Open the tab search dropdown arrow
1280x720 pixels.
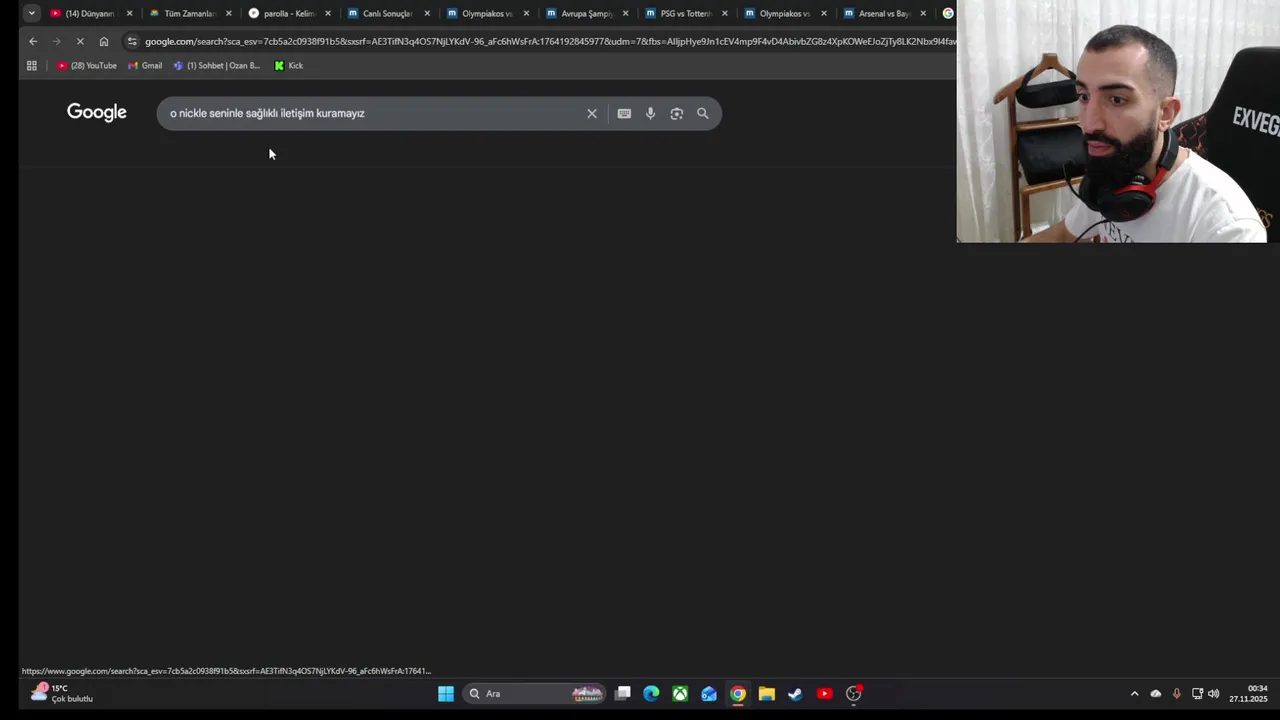pyautogui.click(x=31, y=13)
